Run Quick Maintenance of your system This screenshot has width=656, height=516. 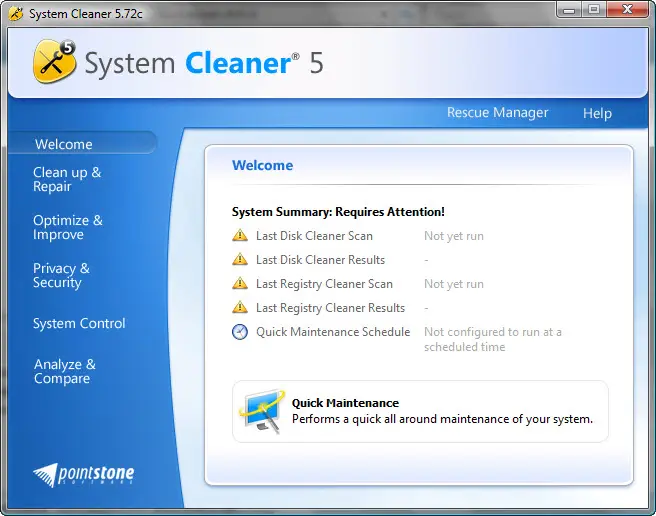click(420, 411)
